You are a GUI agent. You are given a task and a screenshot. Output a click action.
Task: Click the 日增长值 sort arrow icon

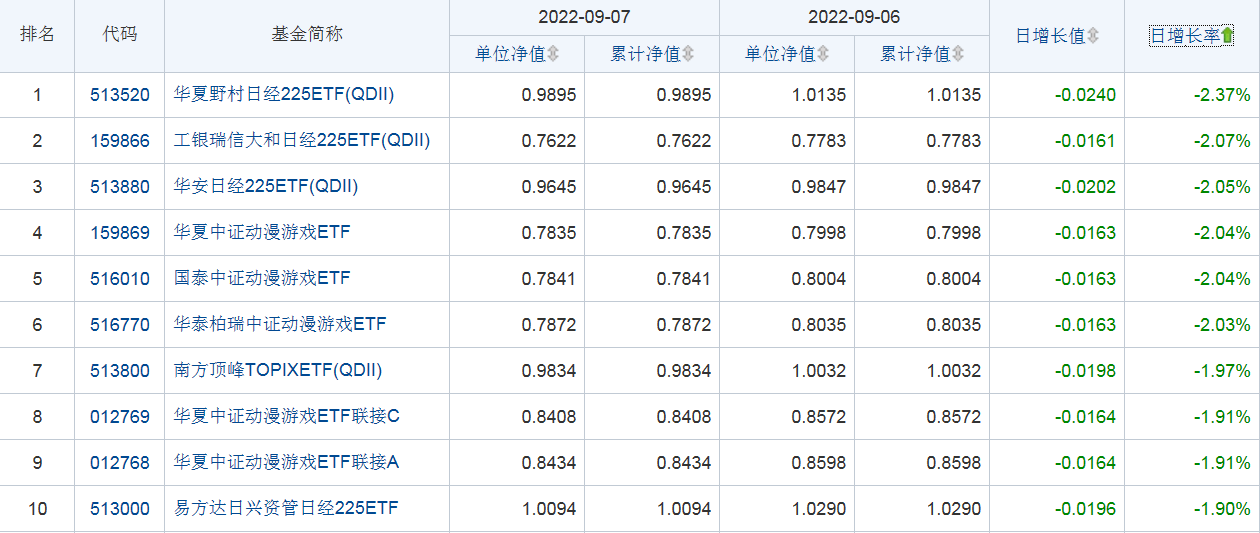[1093, 36]
